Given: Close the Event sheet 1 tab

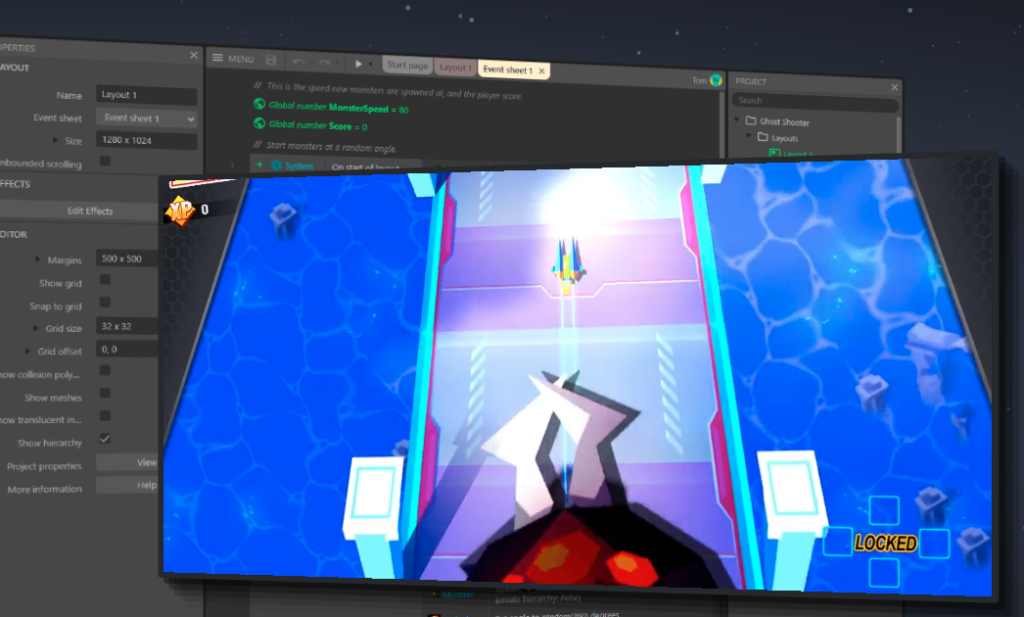Looking at the screenshot, I should pos(541,71).
